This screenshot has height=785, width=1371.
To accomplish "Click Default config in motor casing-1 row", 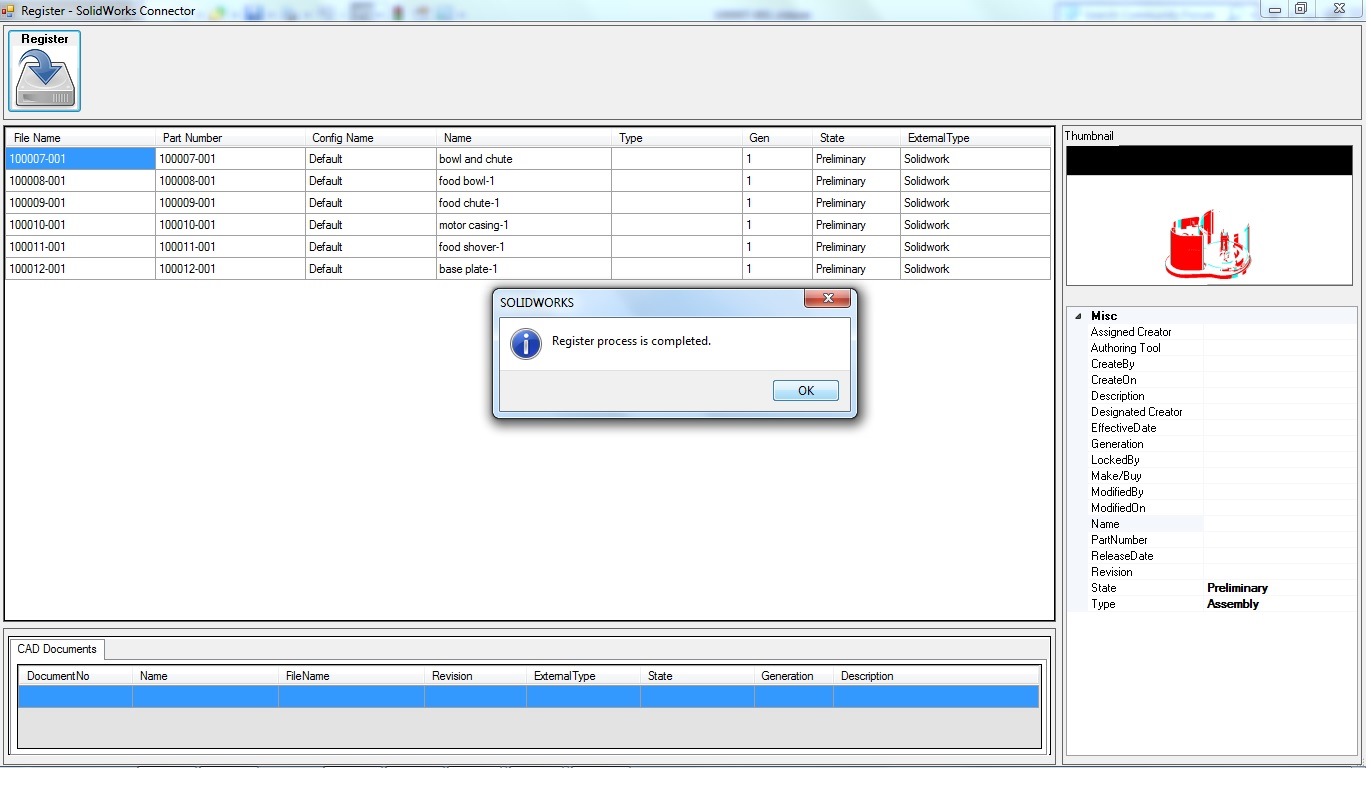I will (371, 225).
